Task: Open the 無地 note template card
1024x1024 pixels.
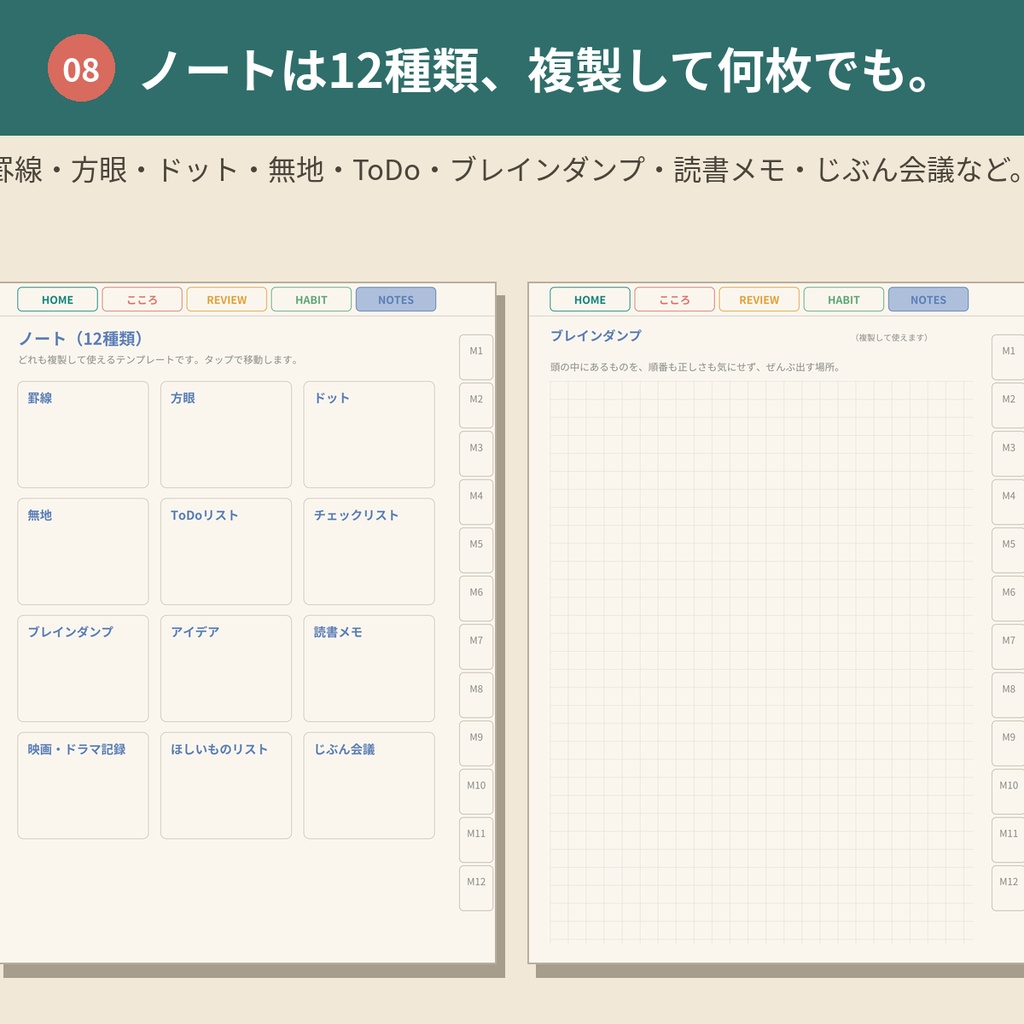Action: click(83, 552)
